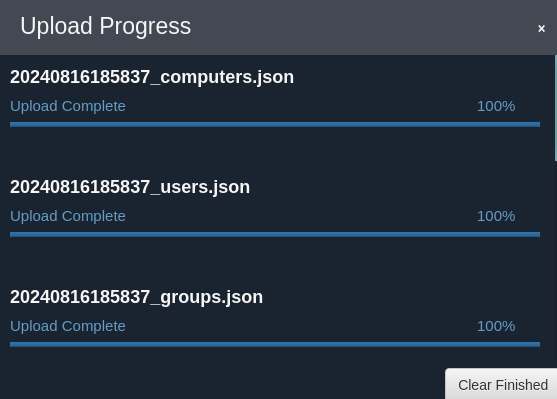
Task: Click the Clear Finished button
Action: click(501, 384)
